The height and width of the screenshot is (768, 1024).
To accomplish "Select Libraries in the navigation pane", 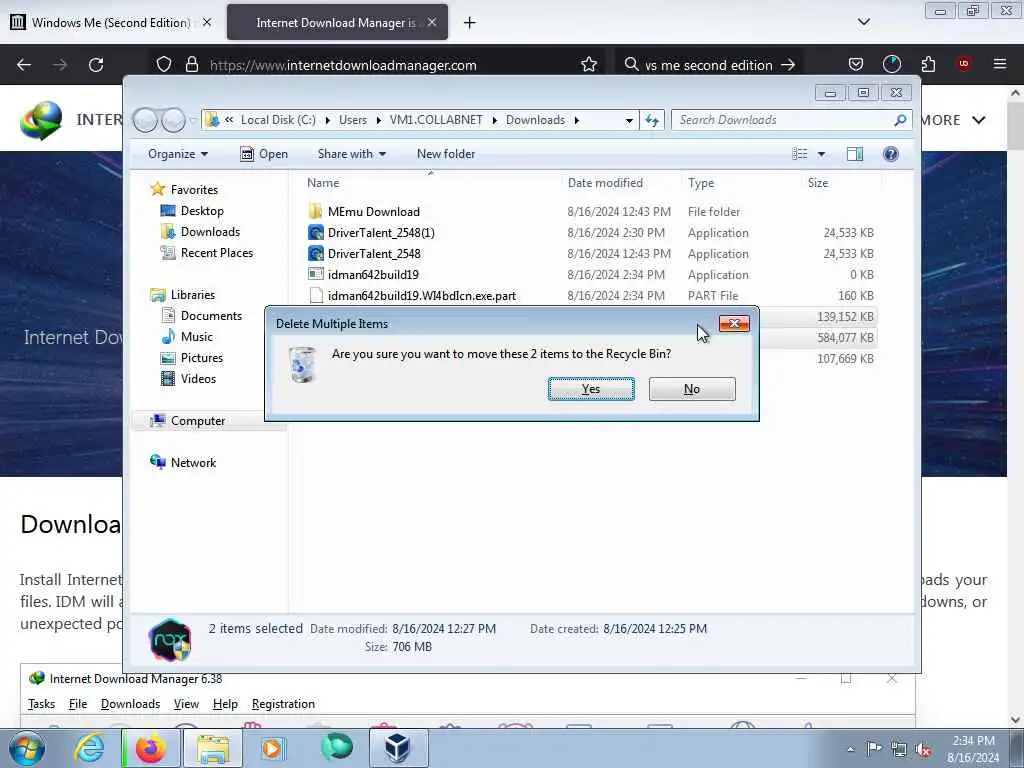I will click(x=193, y=295).
